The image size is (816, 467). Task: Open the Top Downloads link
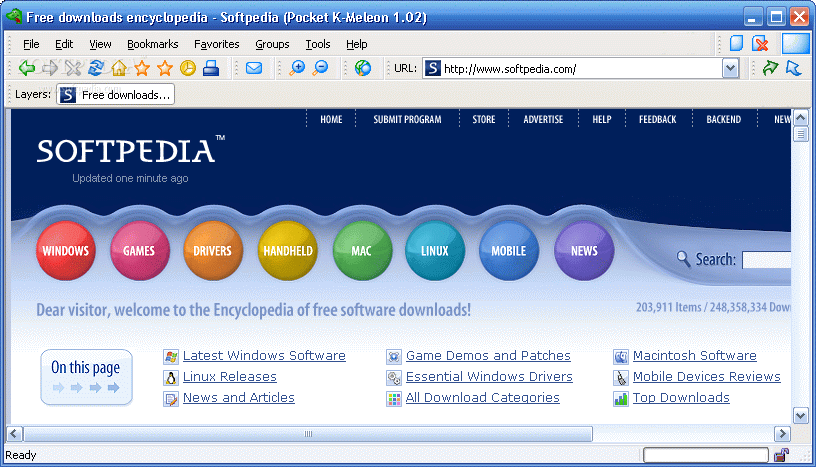pyautogui.click(x=681, y=398)
